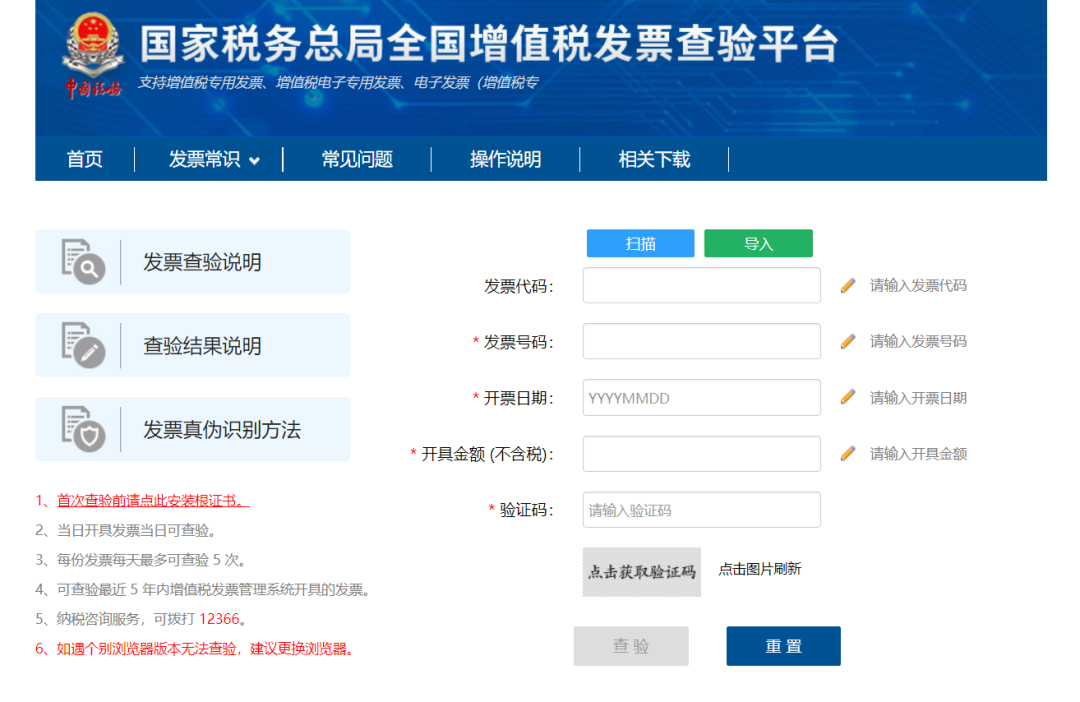Open the 相关下载 menu item
1080x702 pixels.
654,159
